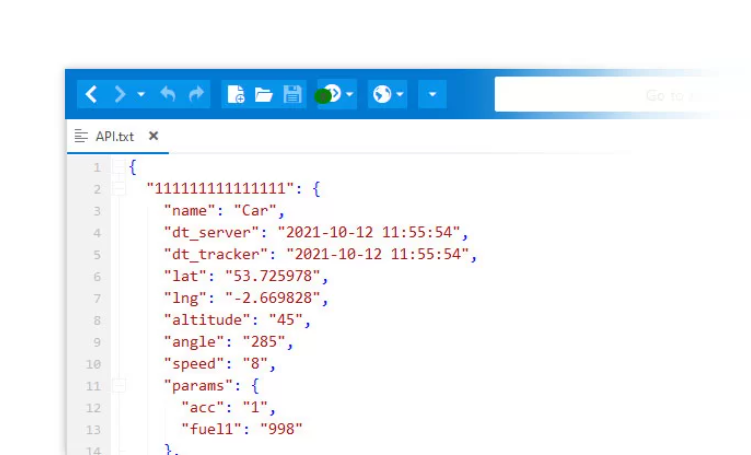751x455 pixels.
Task: Click the "-2.669828" longitude value
Action: pos(273,298)
